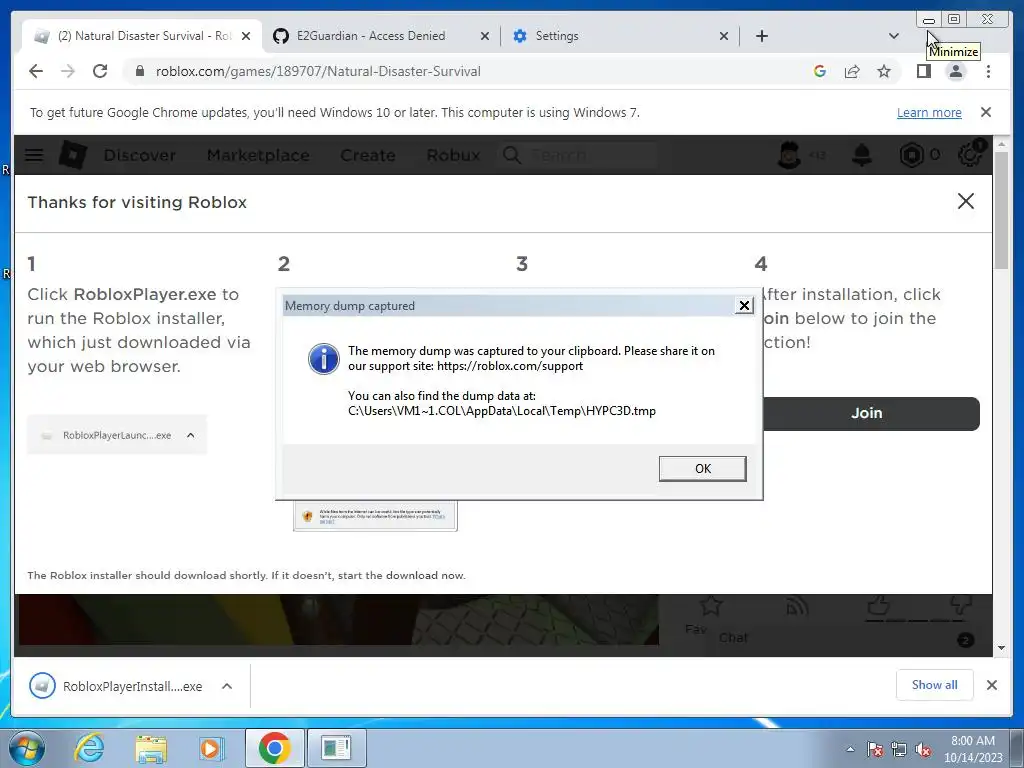View site information via the lock icon
Screen dimensions: 1024x768
pos(139,71)
